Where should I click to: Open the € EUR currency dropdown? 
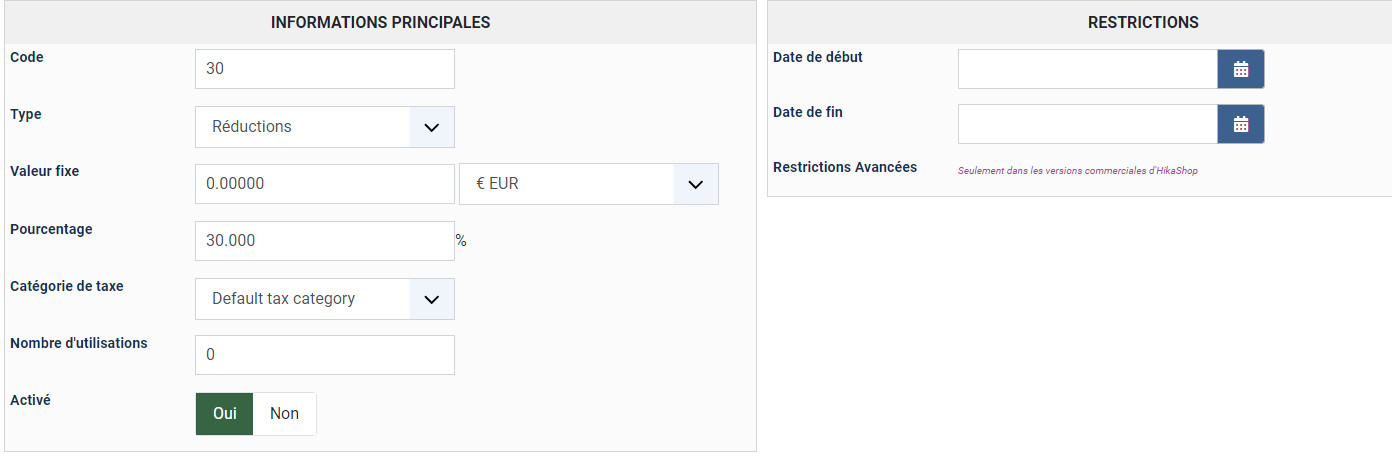[588, 184]
